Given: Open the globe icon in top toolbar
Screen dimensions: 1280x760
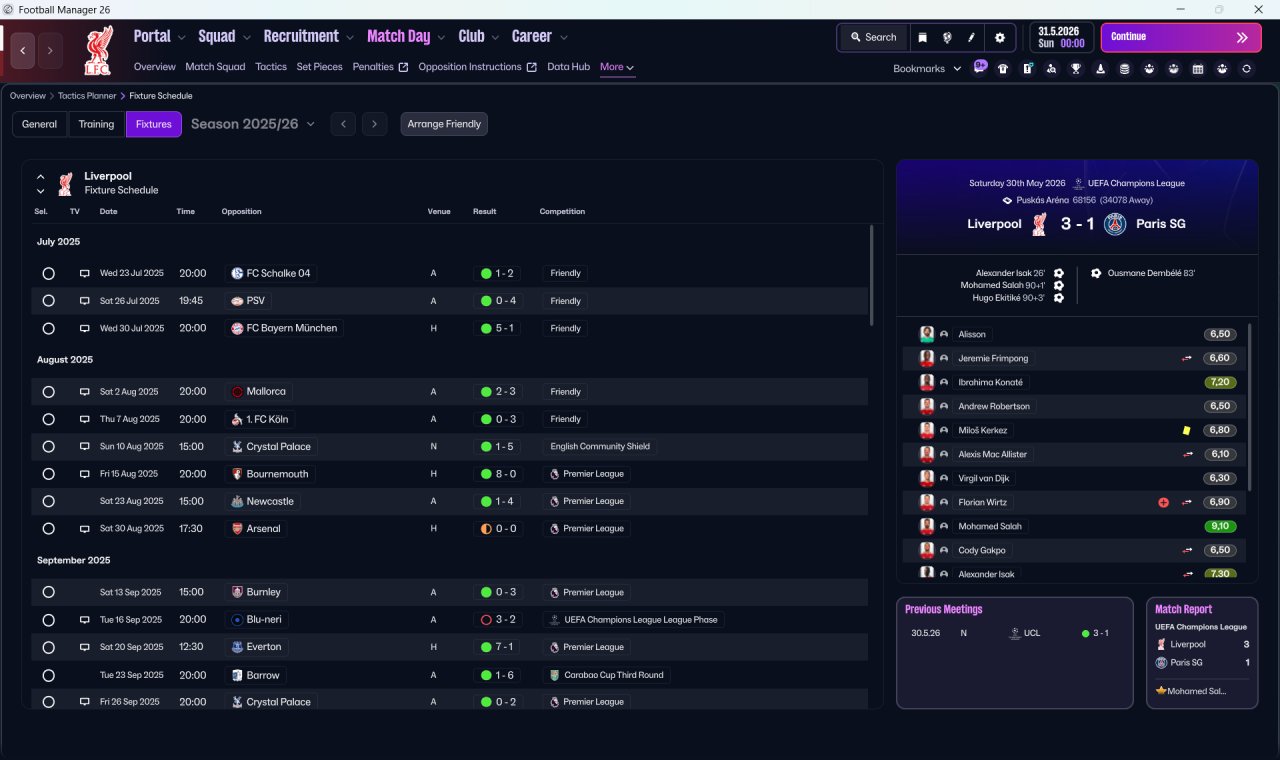Looking at the screenshot, I should [946, 37].
